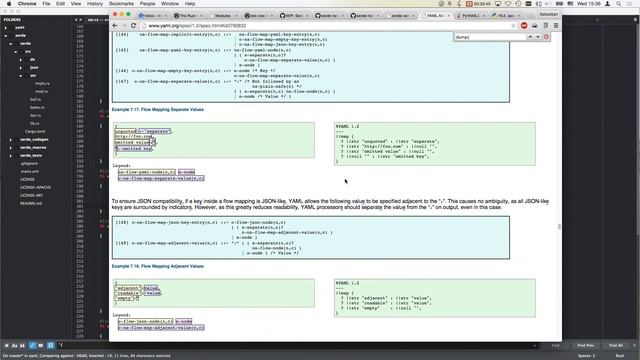Jump to next find-in-page match
The image size is (640, 360).
(538, 37)
